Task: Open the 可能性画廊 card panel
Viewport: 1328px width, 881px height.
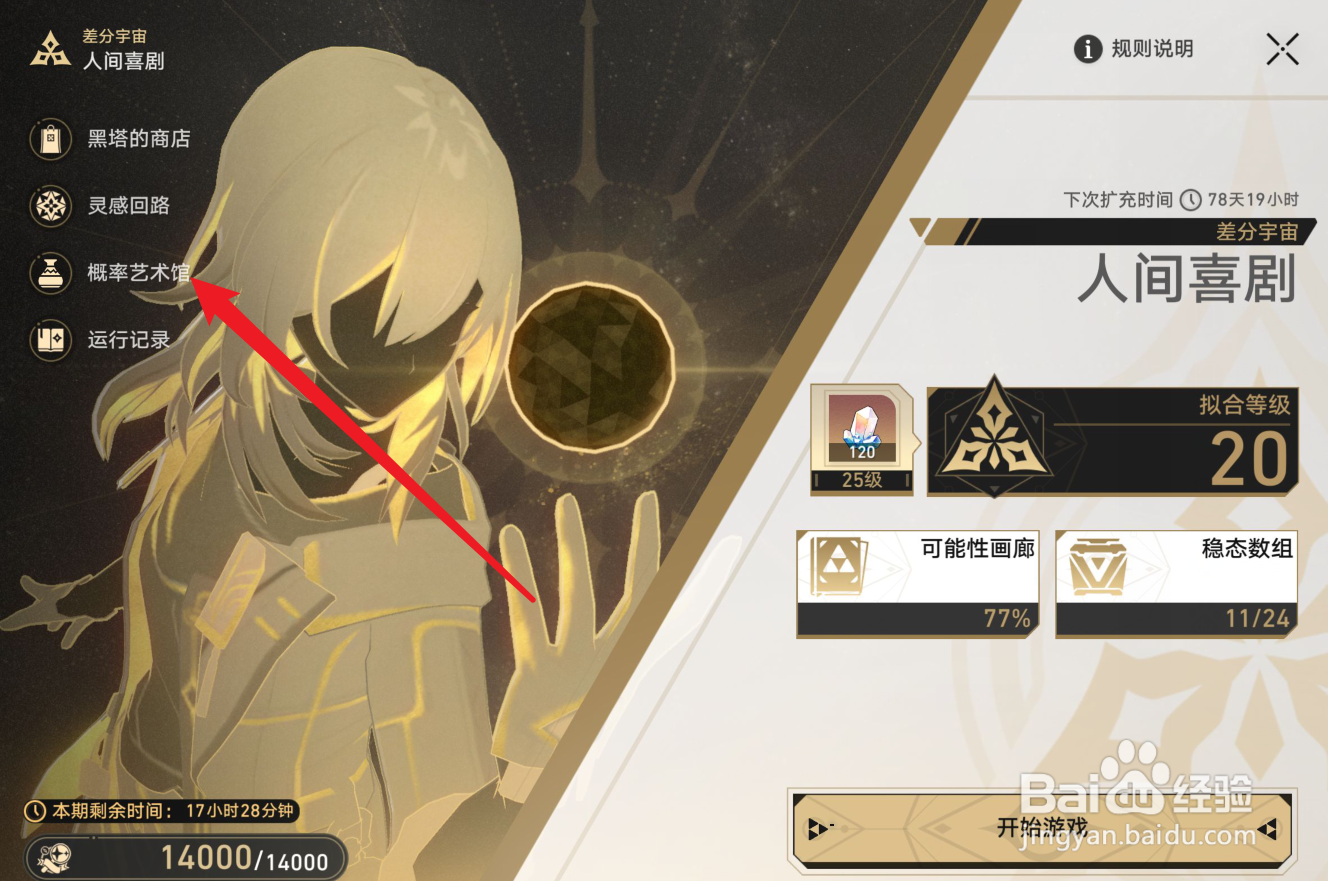Action: point(918,583)
